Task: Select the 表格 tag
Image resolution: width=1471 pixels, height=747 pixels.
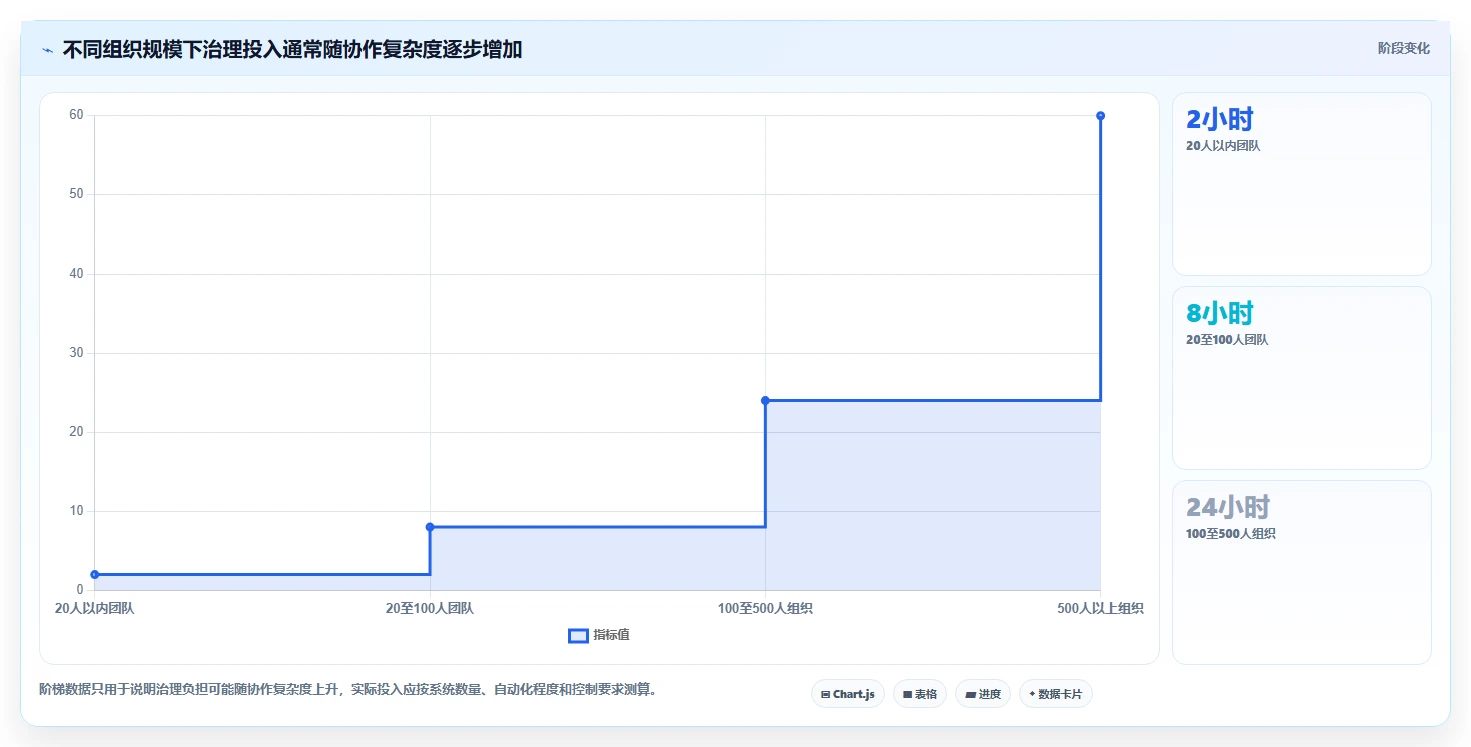Action: [x=920, y=694]
